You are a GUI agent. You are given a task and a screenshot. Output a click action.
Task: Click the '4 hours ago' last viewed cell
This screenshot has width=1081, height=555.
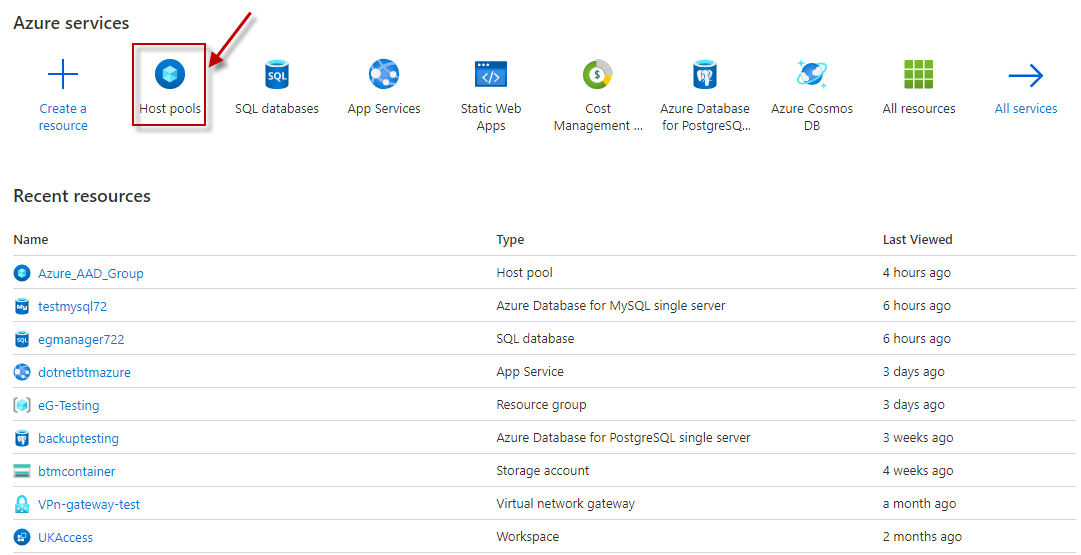pyautogui.click(x=916, y=272)
